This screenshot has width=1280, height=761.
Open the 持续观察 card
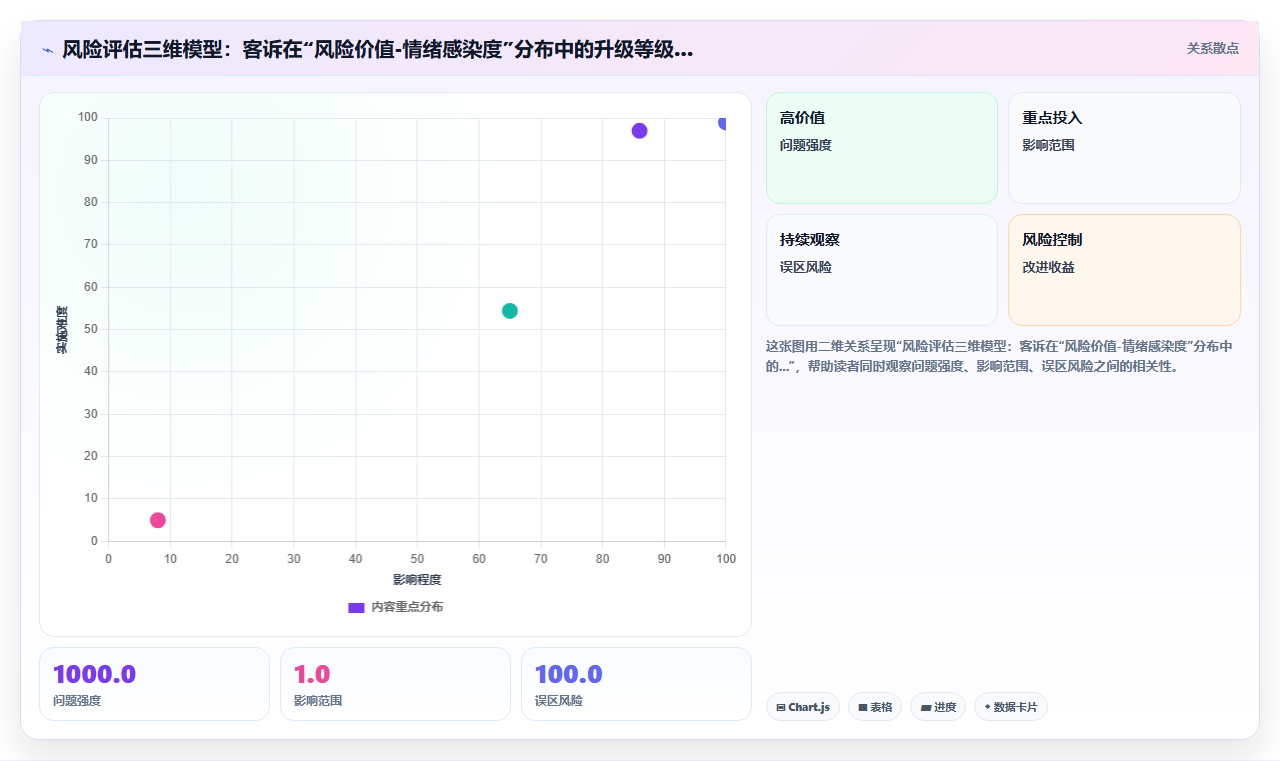point(882,270)
